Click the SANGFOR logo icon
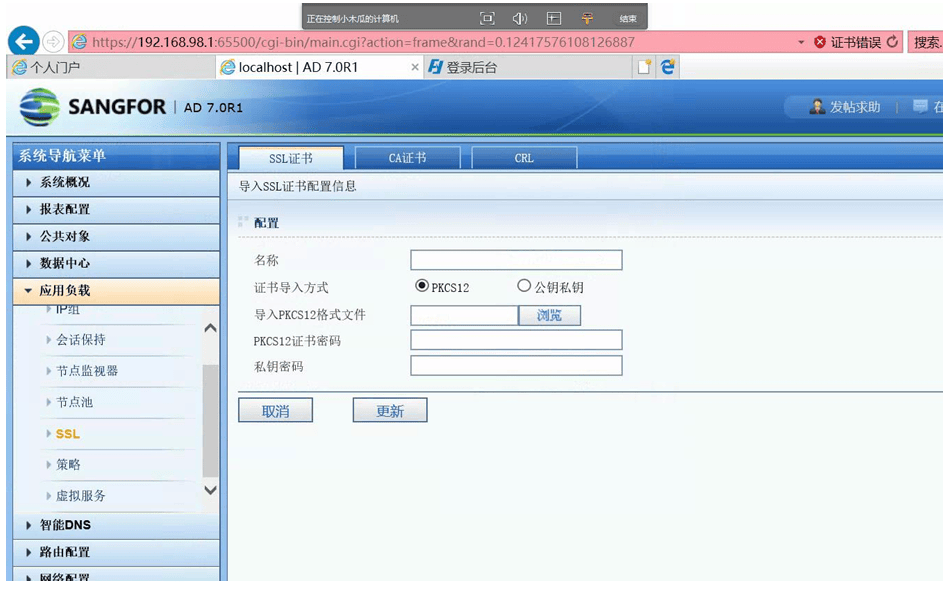 pos(36,106)
